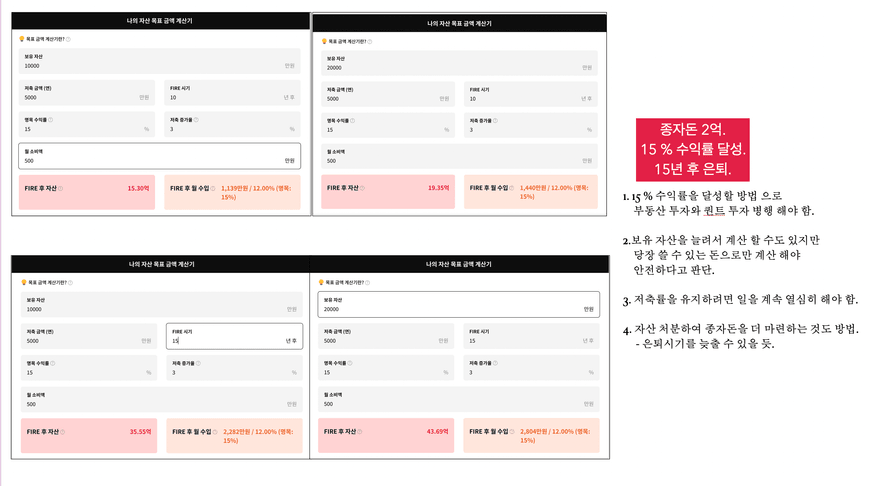Image resolution: width=870 pixels, height=486 pixels.
Task: Click info icon beside FIRE 후 월 수입 1,139만원
Action: 213,189
